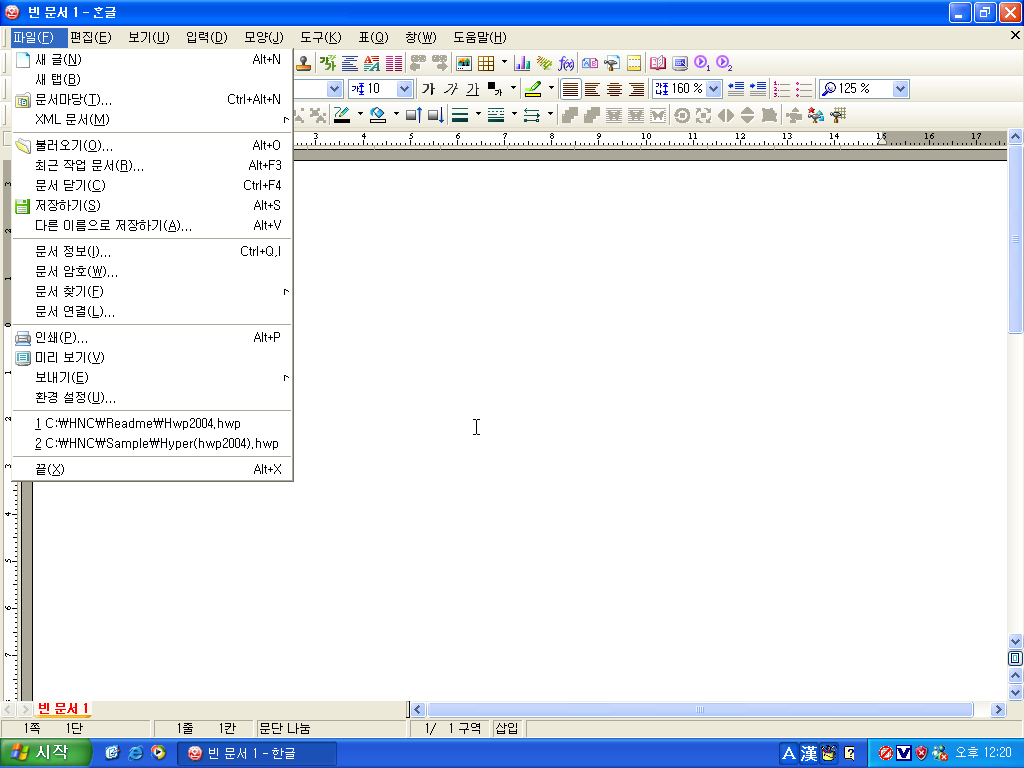Click the drawing objects ruler icon
The image size is (1024, 768).
tap(544, 63)
